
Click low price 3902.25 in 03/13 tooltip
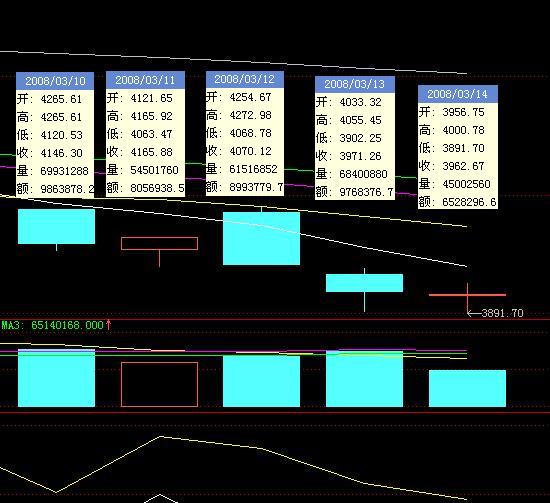360,138
